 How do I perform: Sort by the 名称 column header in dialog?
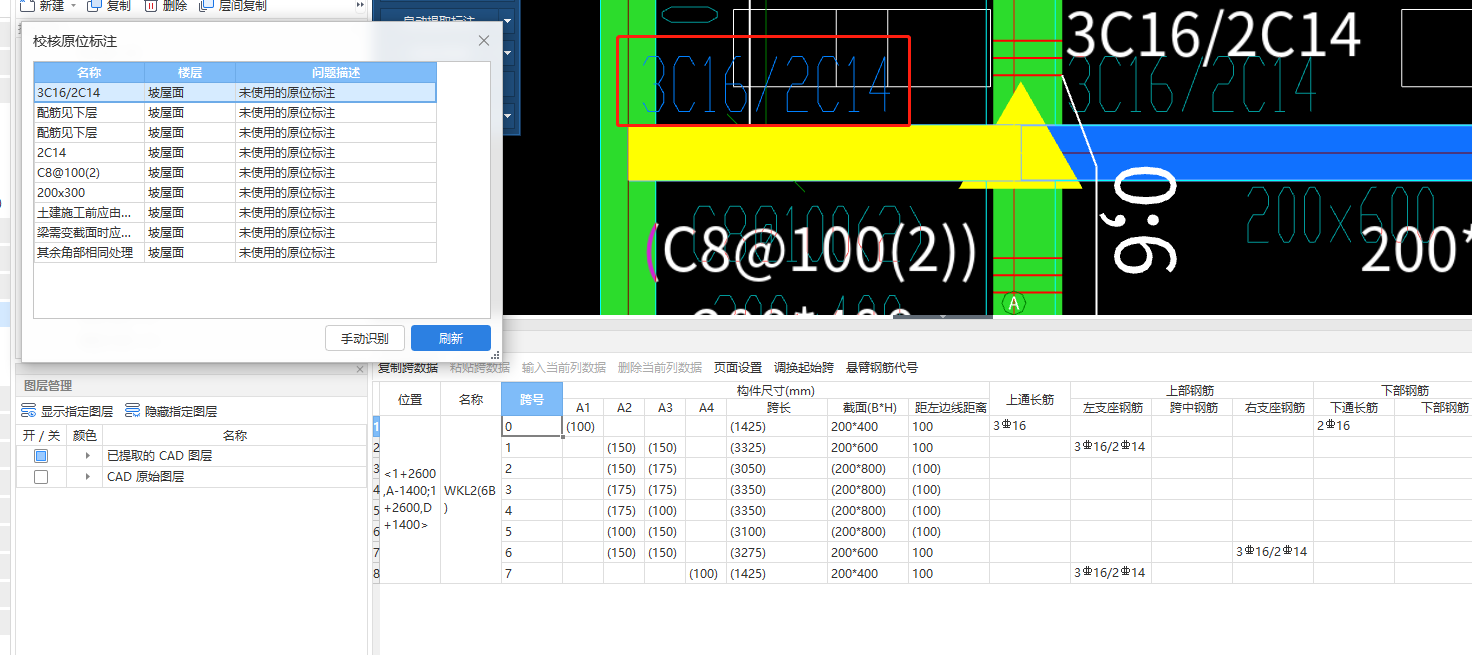pyautogui.click(x=89, y=73)
